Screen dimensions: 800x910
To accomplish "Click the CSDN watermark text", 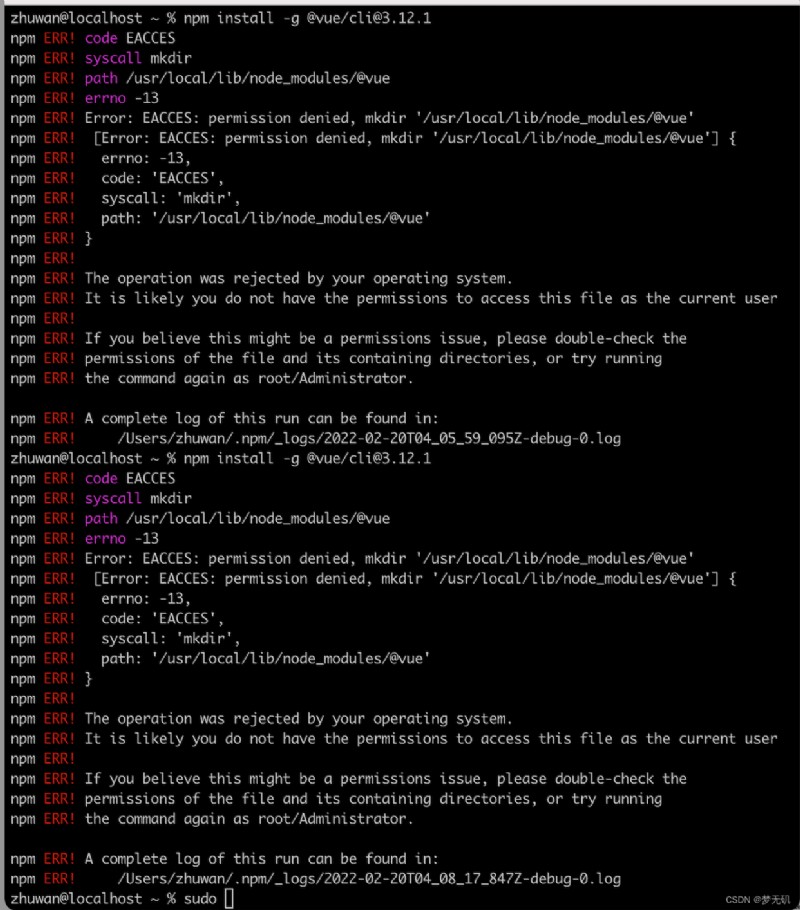I will 758,900.
